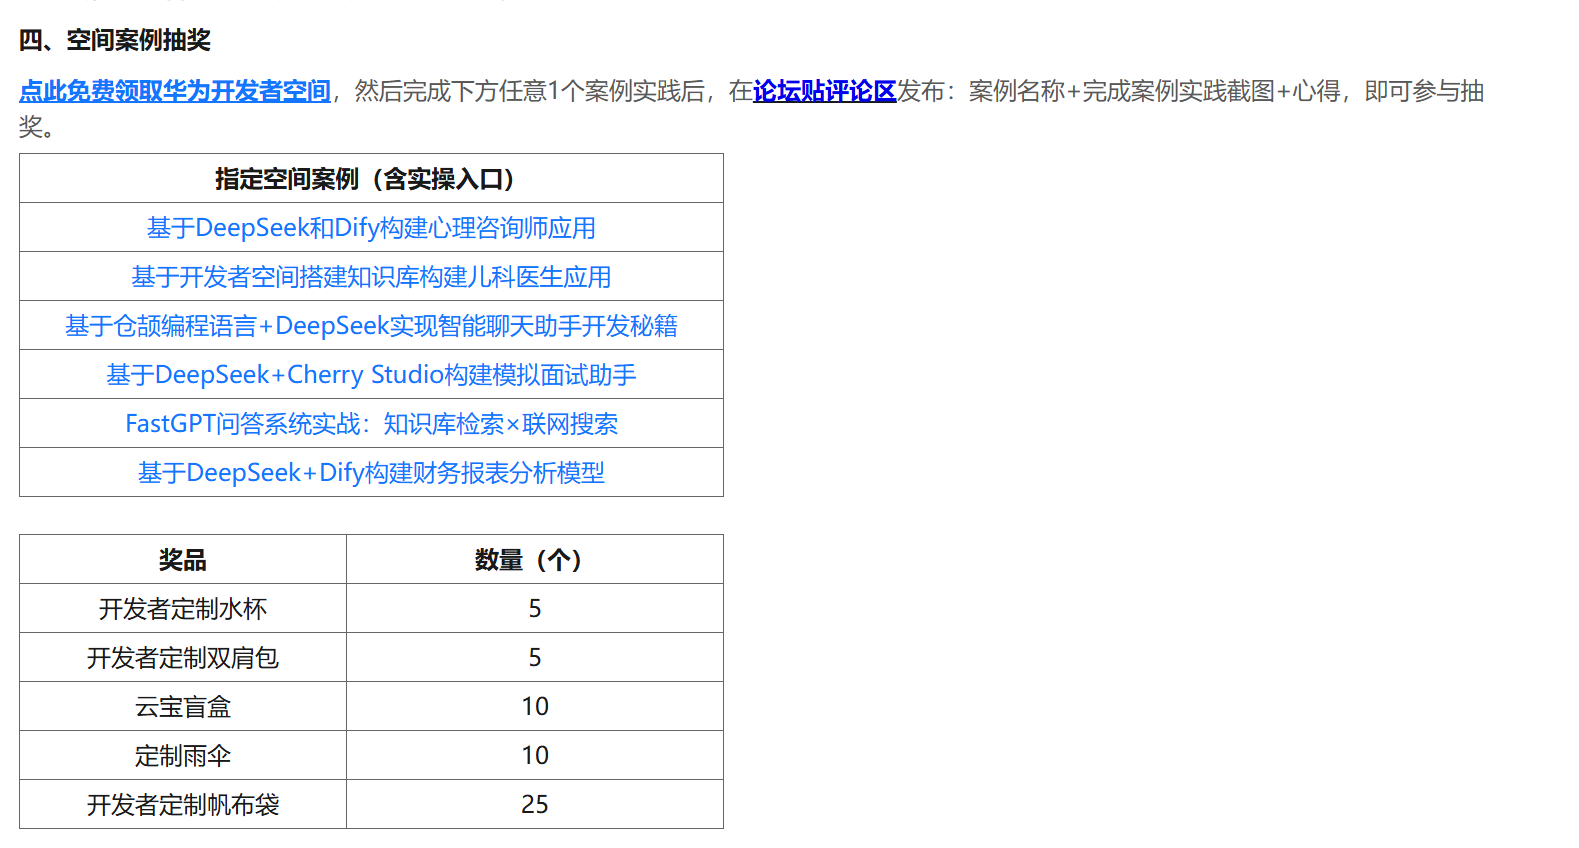Open the FastGPT问答系统实战 case link

click(371, 424)
